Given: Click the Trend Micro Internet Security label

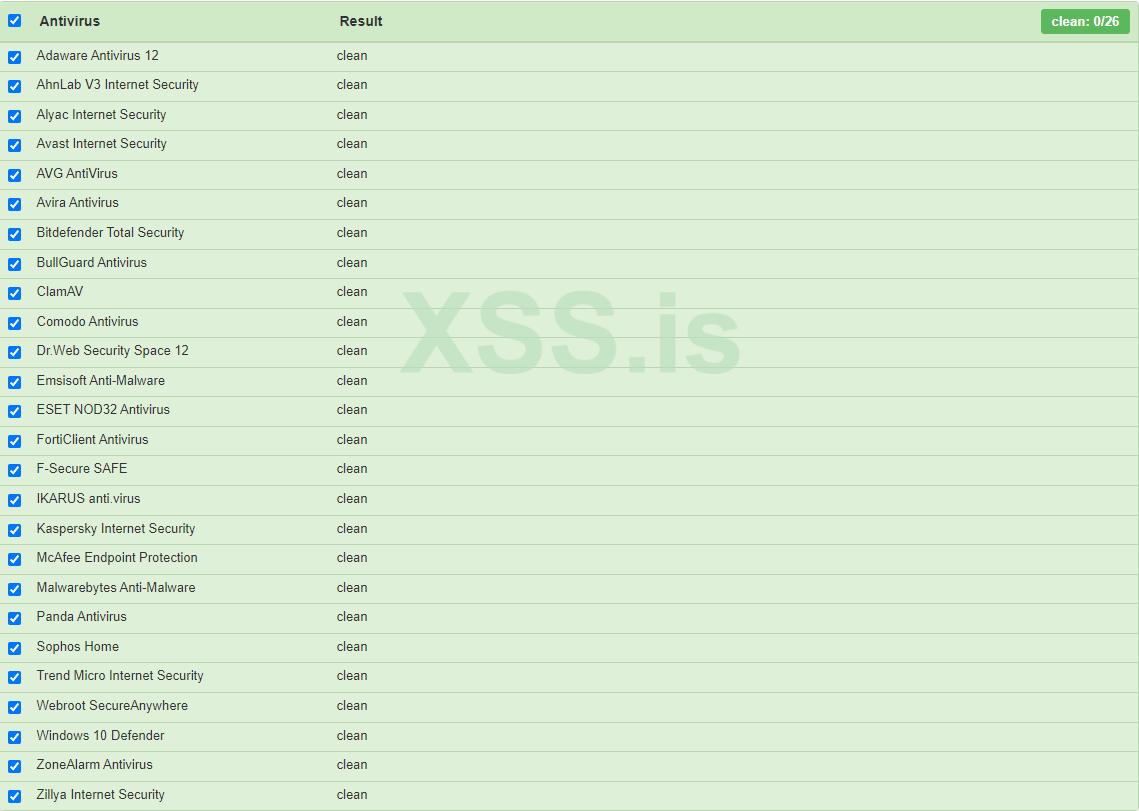Looking at the screenshot, I should 120,675.
